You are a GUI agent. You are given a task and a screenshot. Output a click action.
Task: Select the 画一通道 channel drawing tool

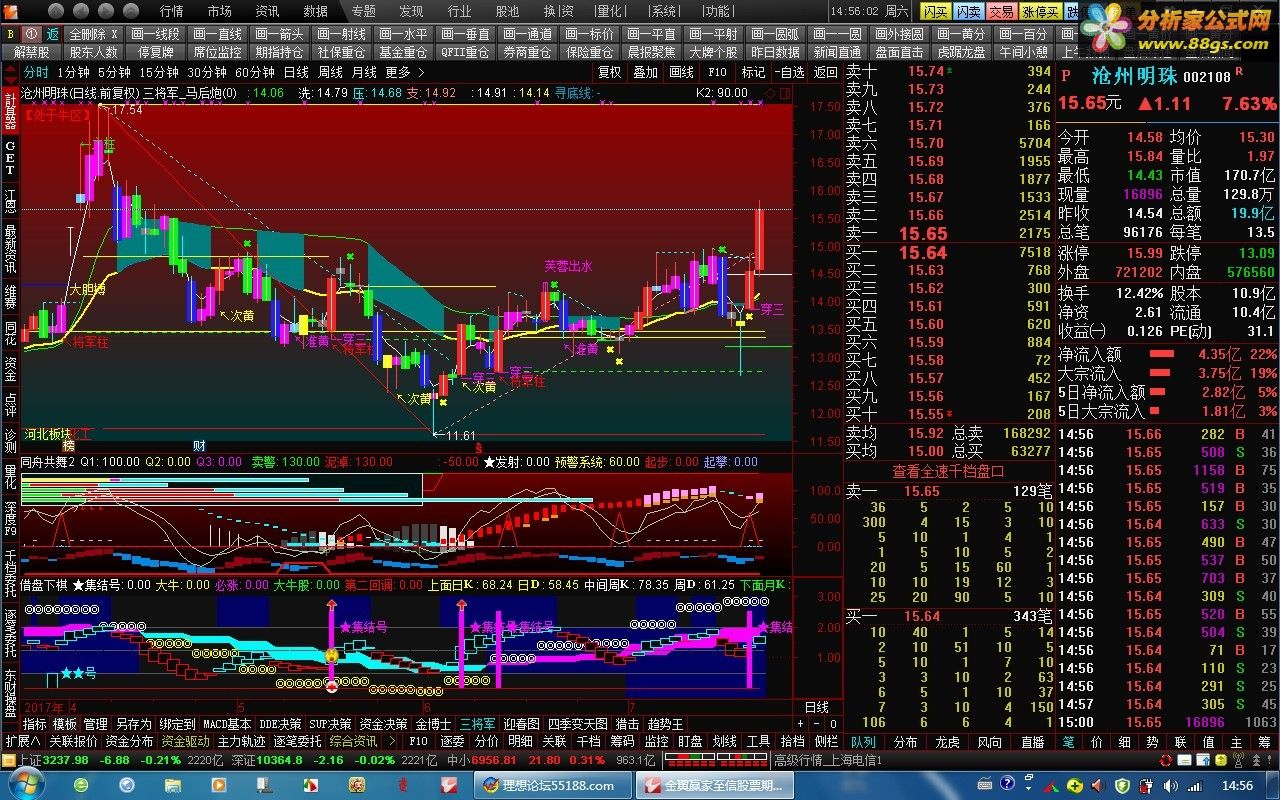click(x=527, y=34)
